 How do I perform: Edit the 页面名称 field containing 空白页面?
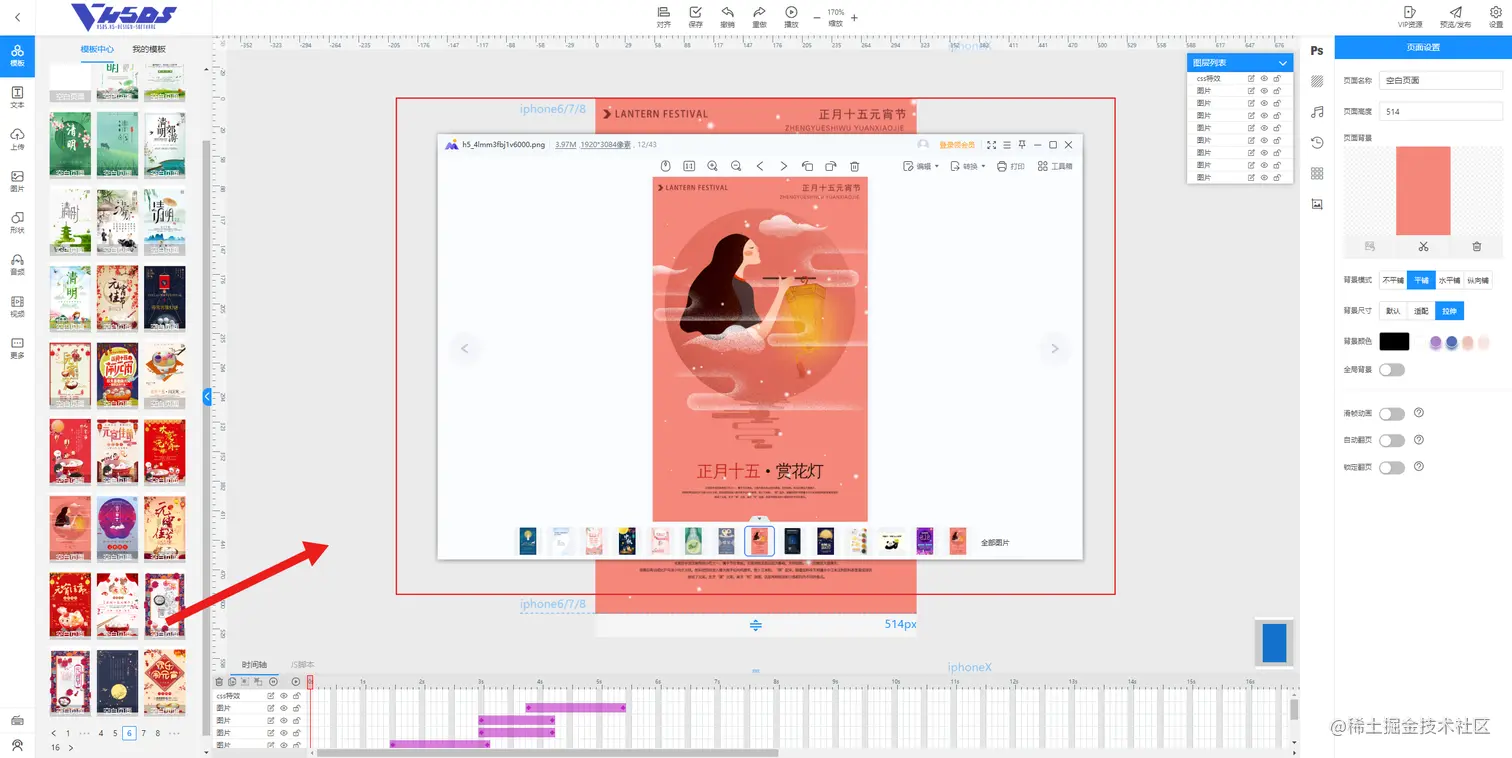click(1440, 80)
